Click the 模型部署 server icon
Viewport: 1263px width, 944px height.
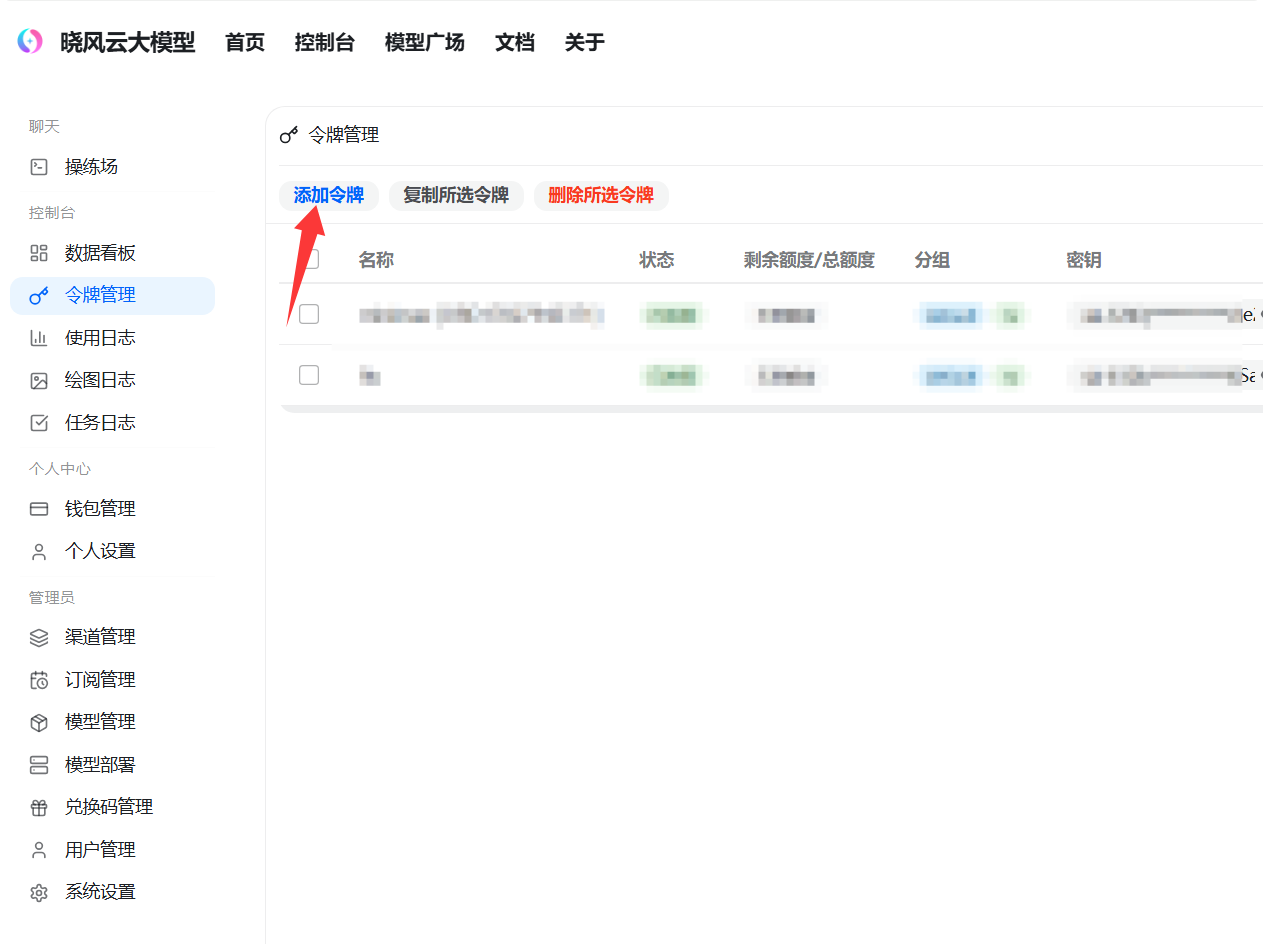[39, 765]
